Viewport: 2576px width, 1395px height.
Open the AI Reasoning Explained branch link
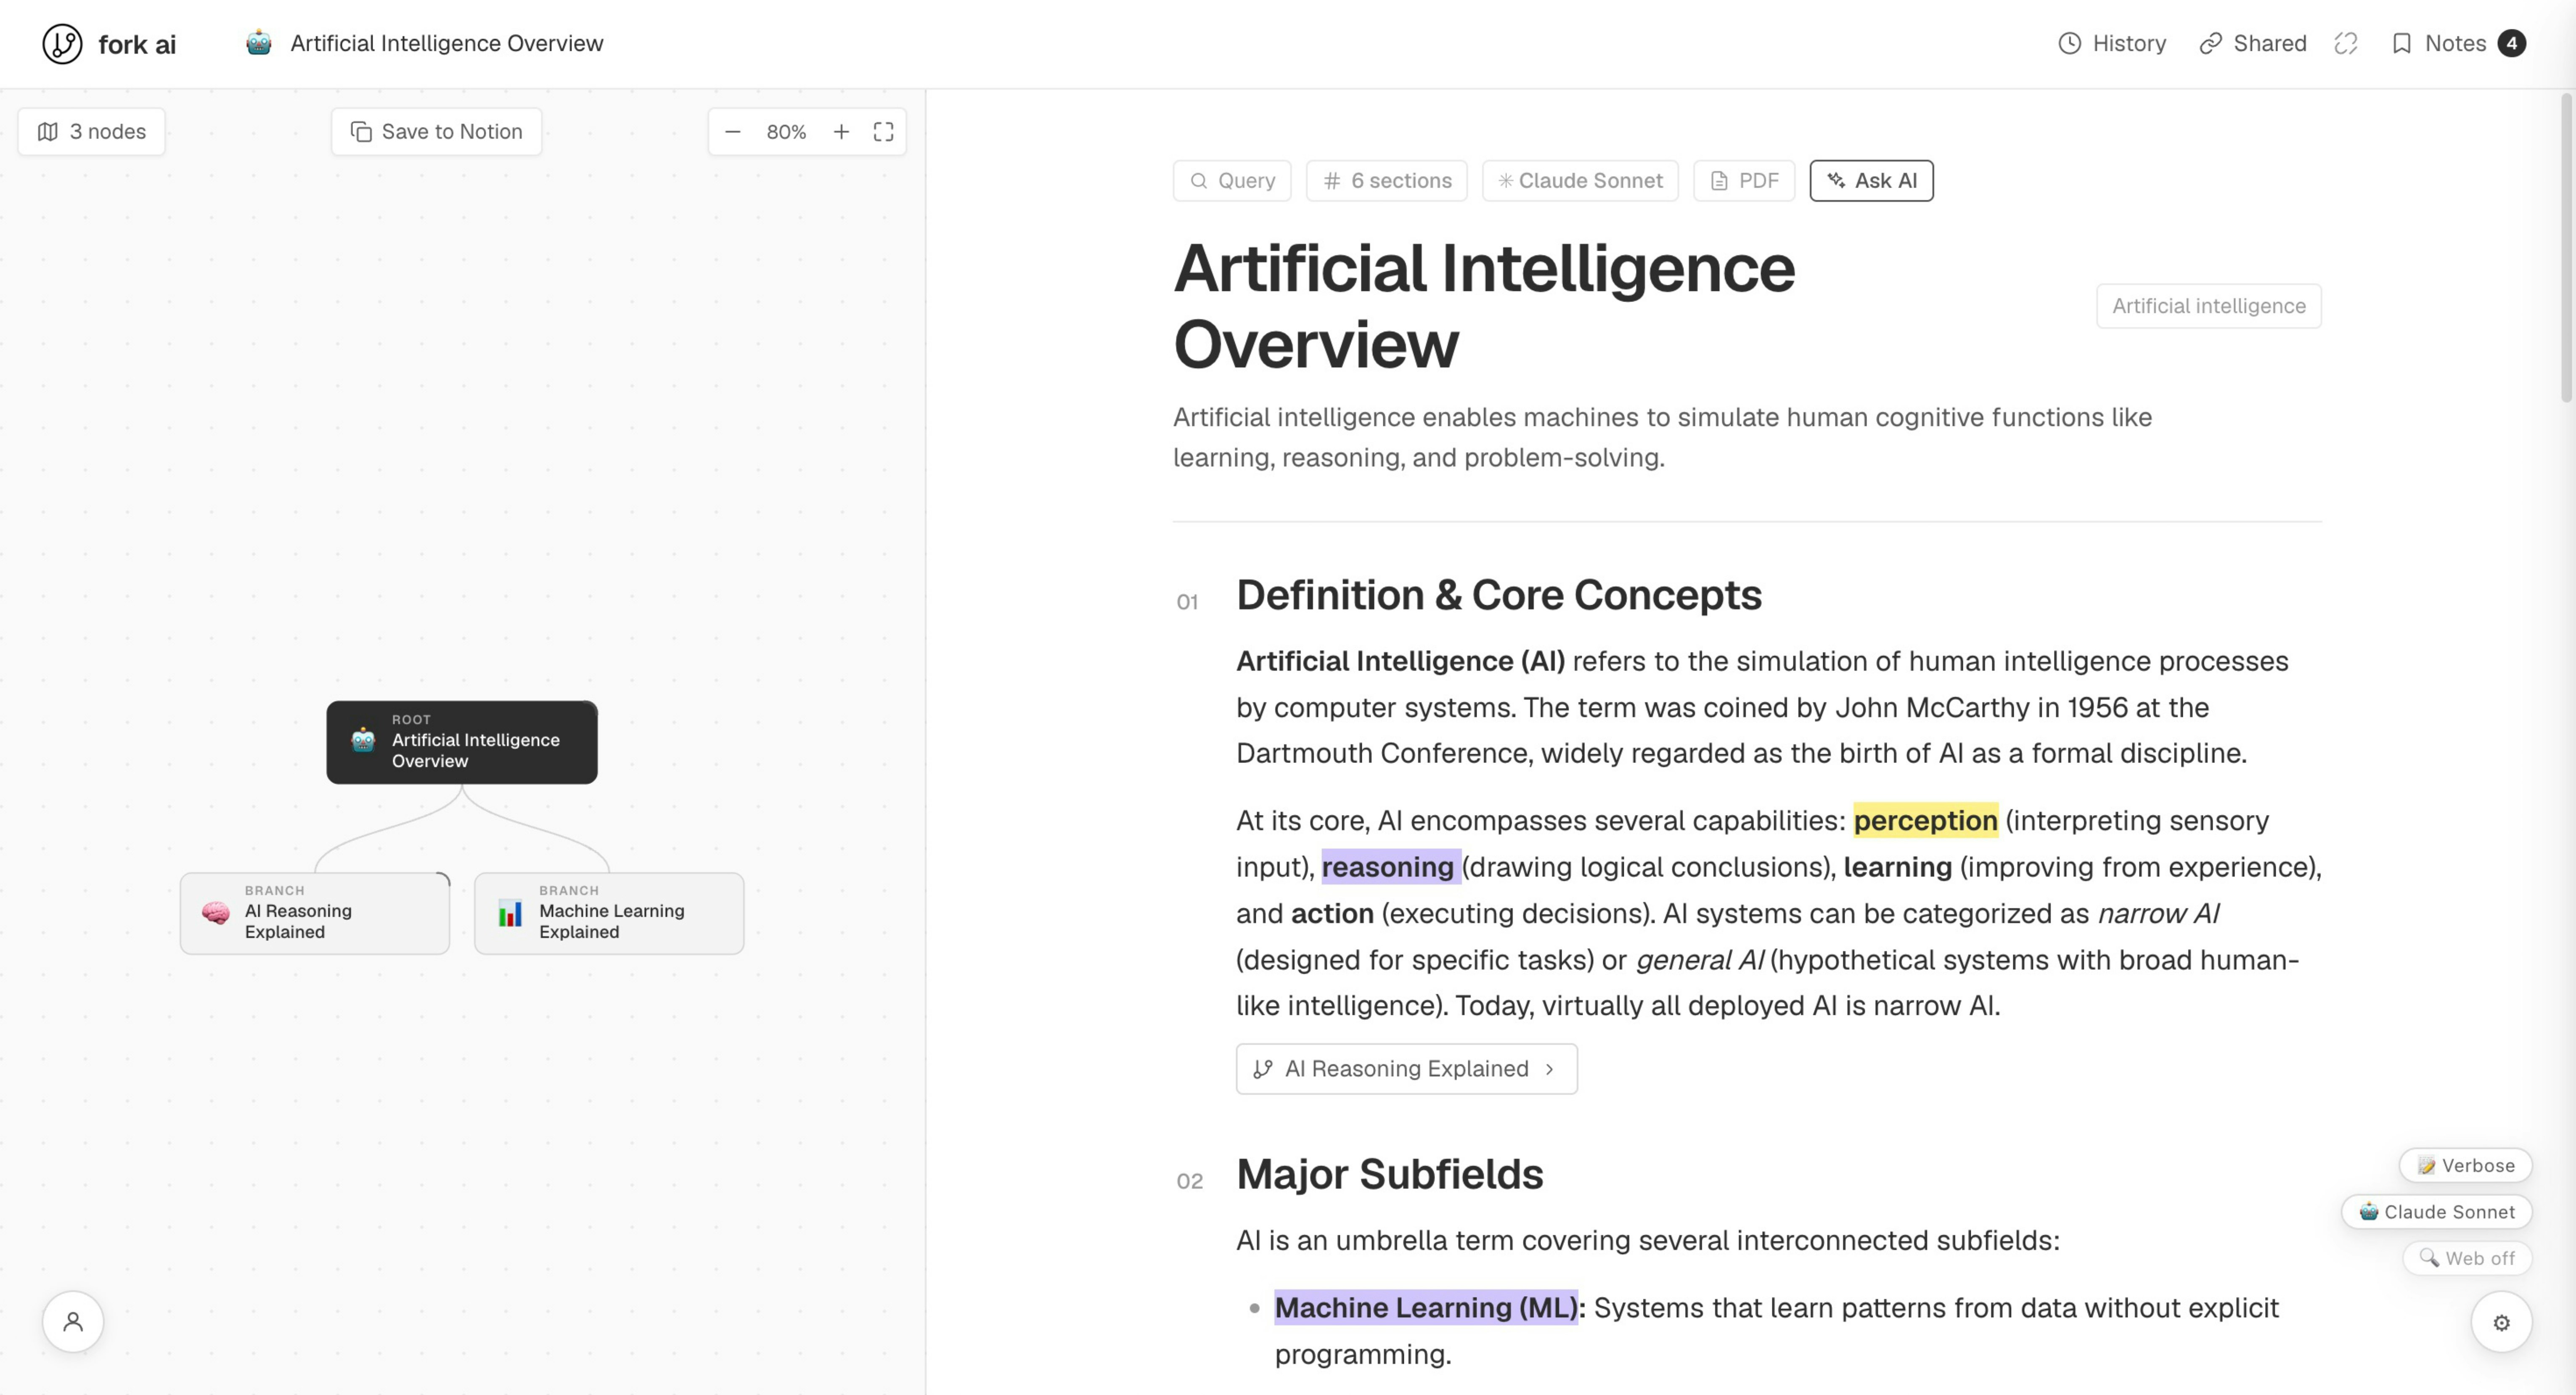pos(1406,1069)
